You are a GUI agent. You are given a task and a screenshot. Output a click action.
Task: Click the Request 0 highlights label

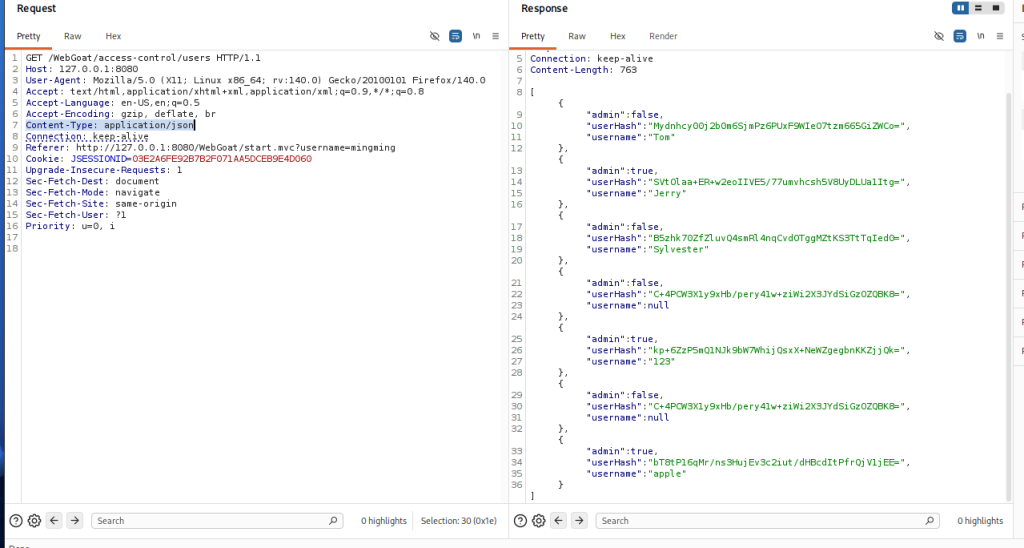click(384, 521)
